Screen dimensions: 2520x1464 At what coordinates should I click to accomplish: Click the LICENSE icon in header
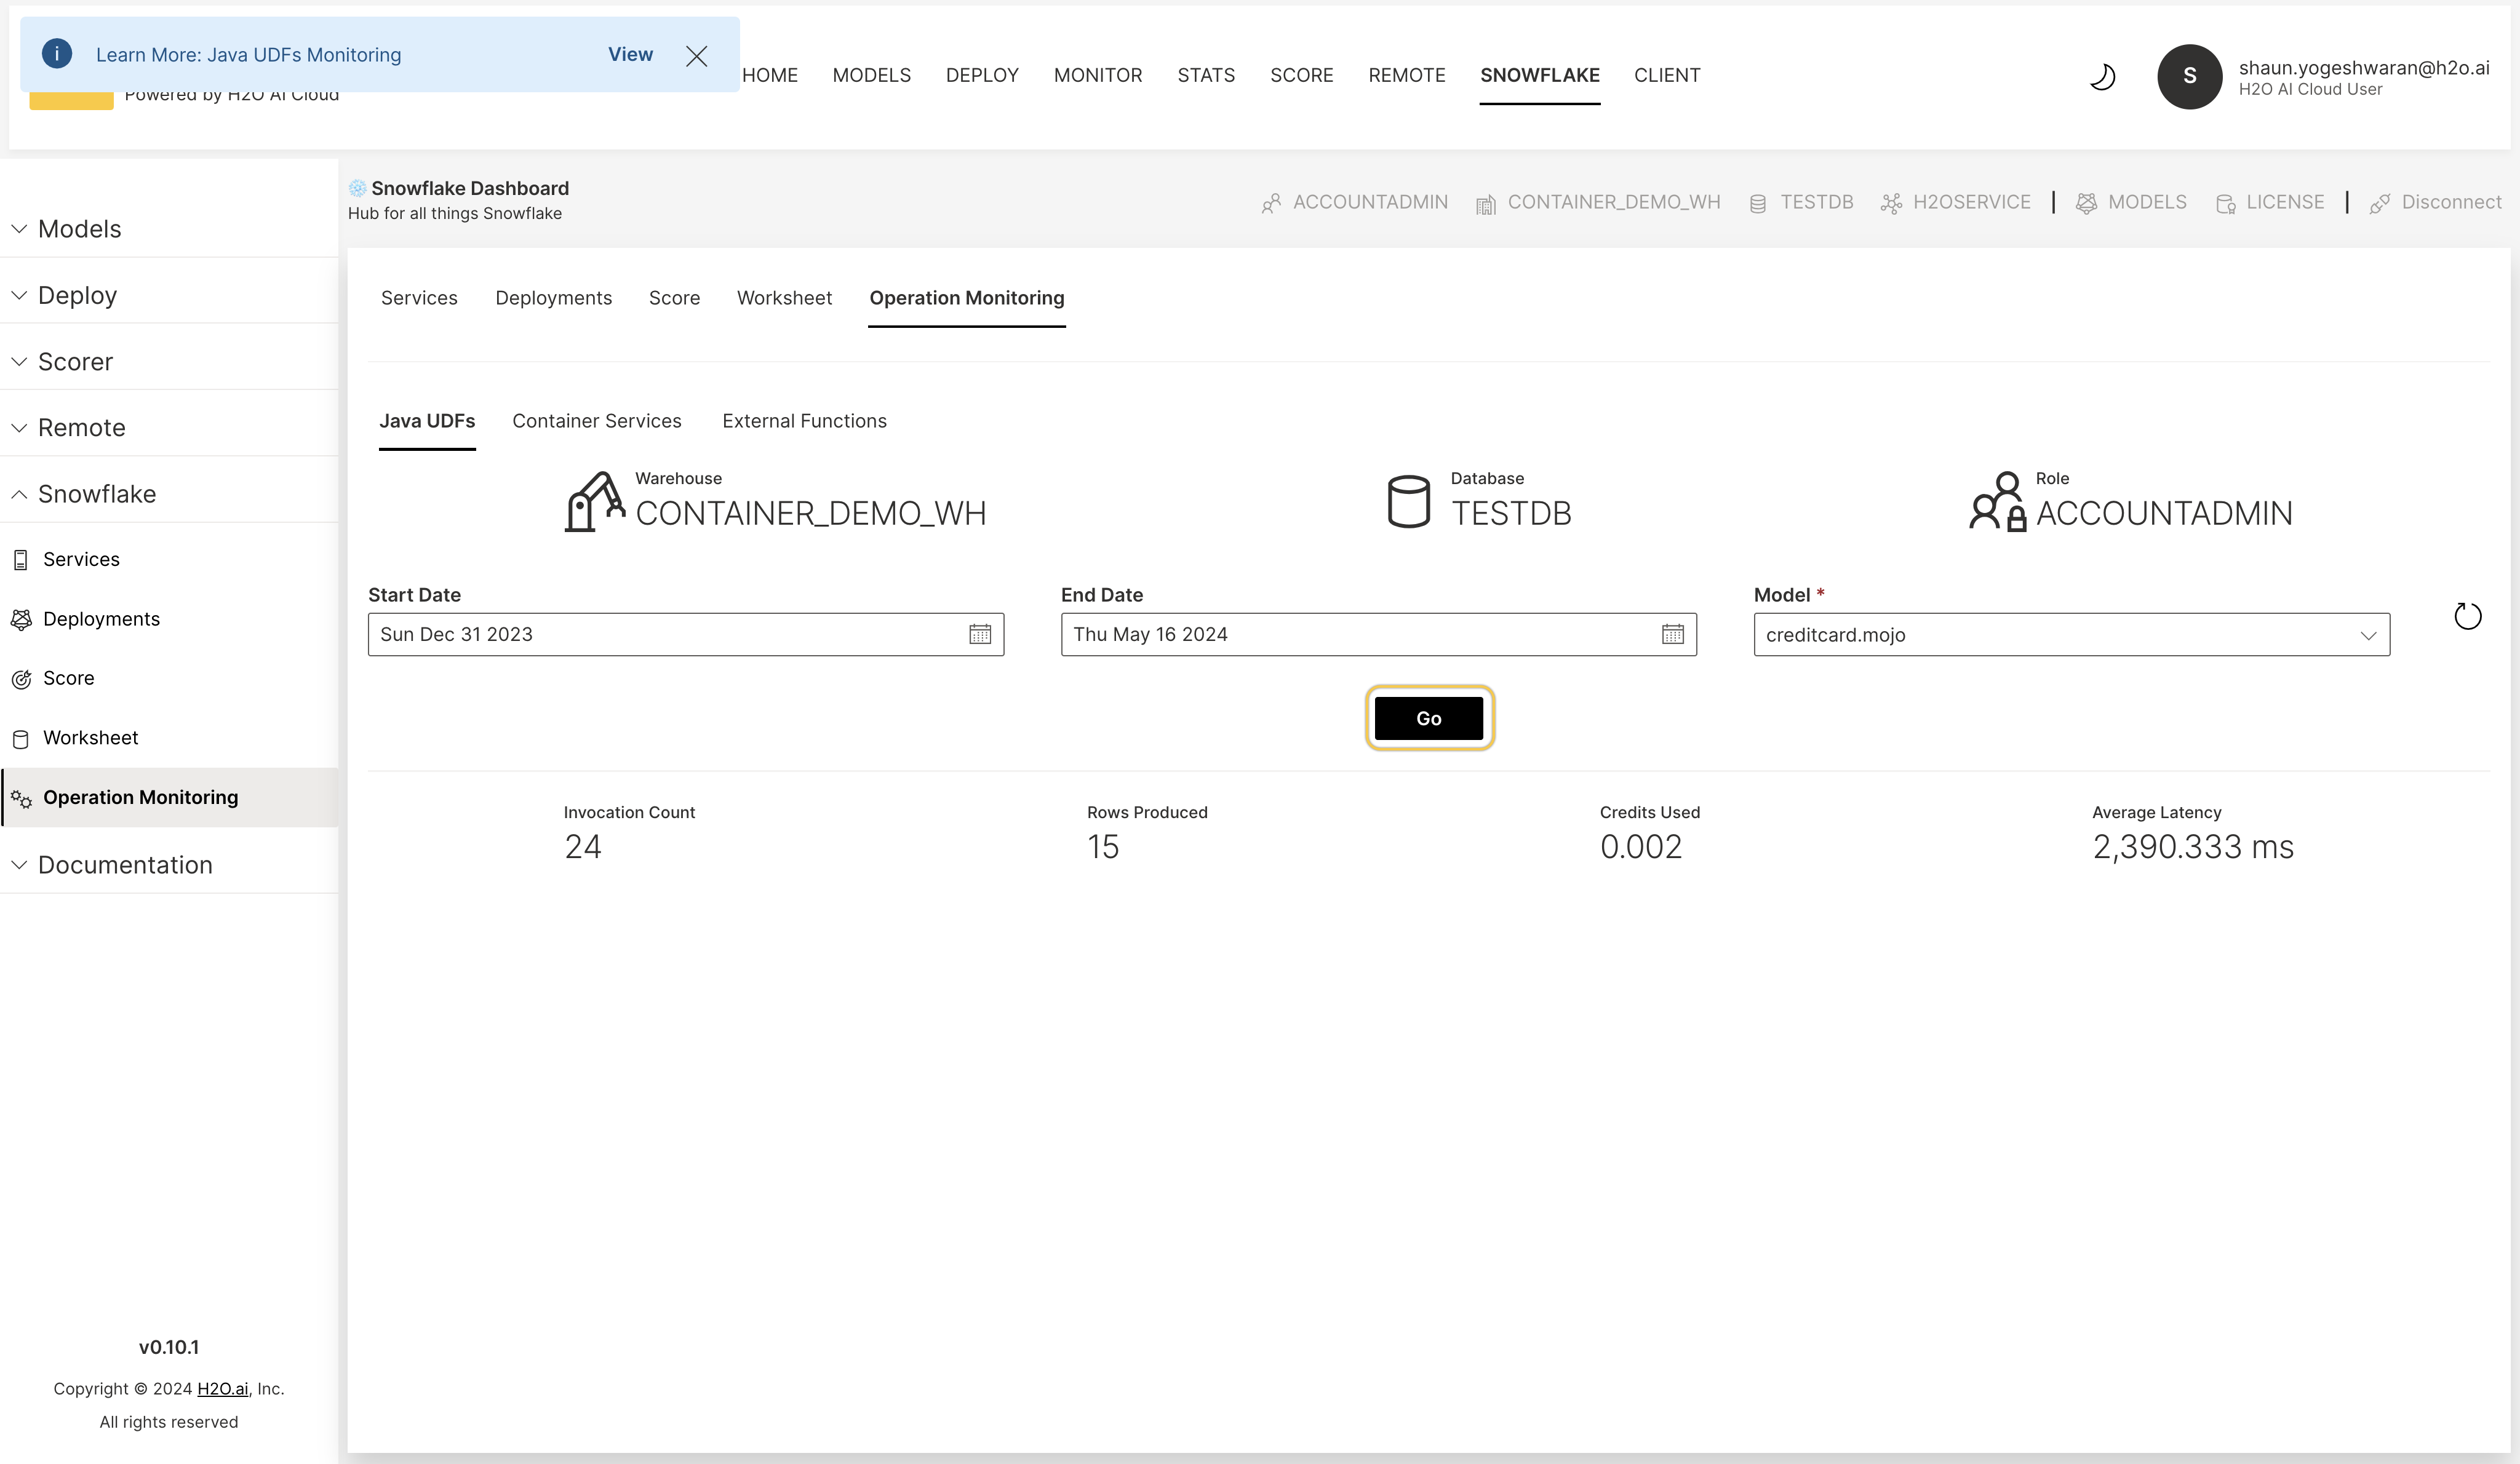click(x=2225, y=203)
